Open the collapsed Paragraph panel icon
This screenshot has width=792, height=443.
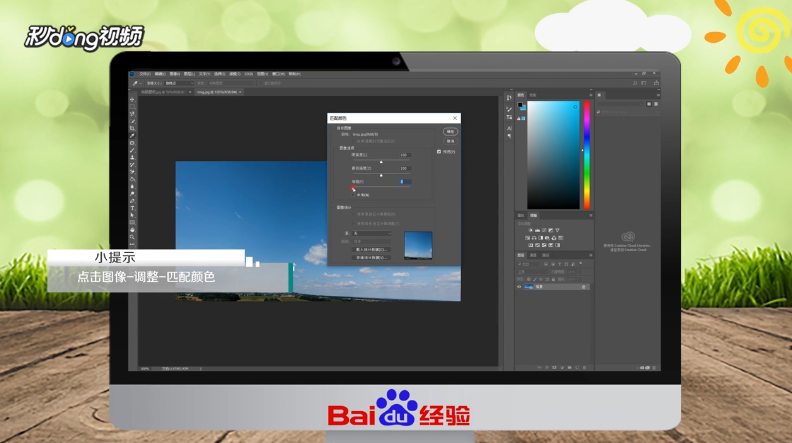(x=509, y=136)
